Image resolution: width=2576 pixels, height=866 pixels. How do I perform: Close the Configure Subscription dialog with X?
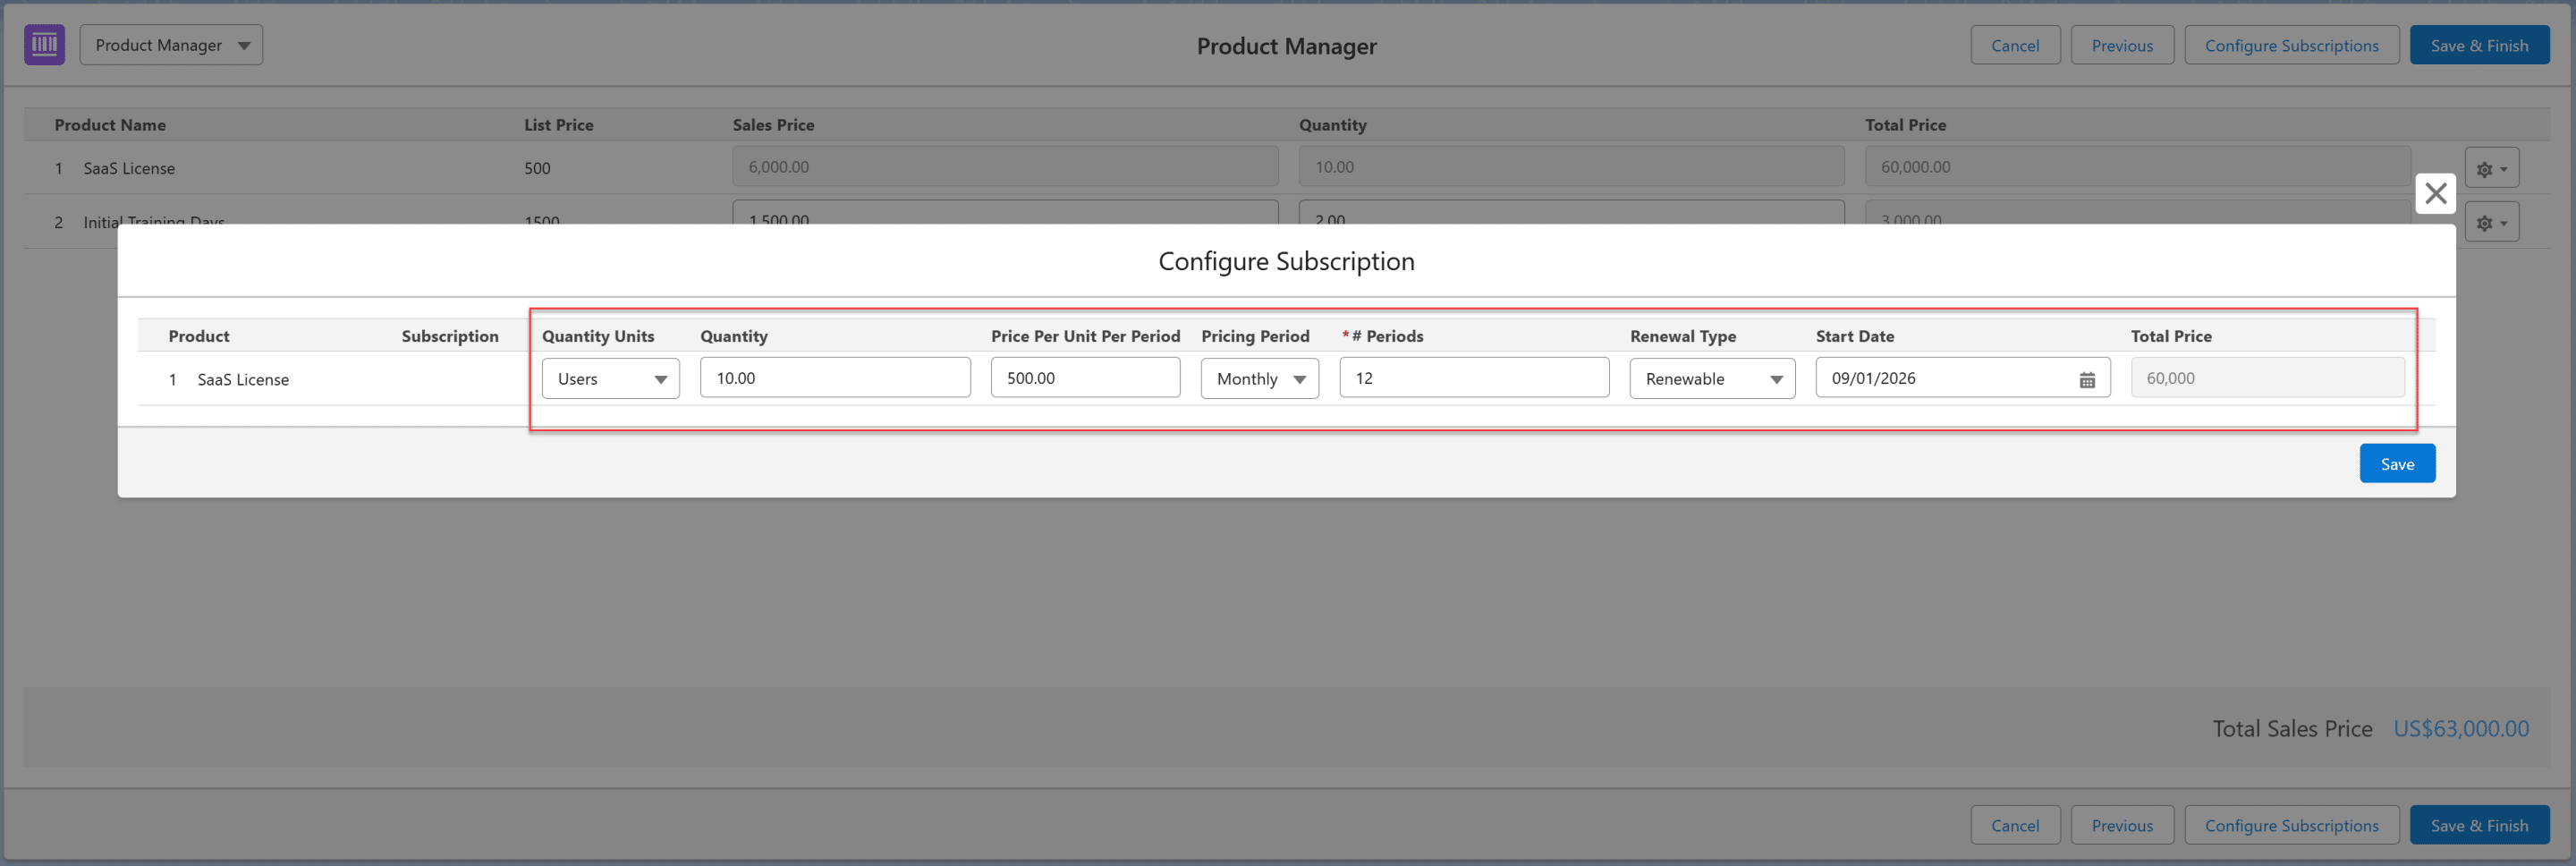2434,193
